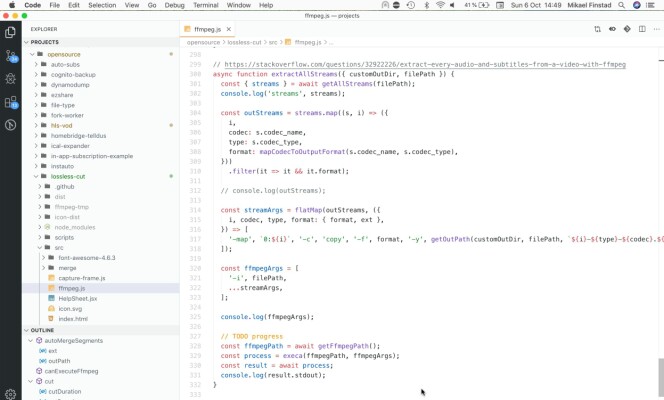Collapse autoMergeSegments in outline
The height and width of the screenshot is (400, 664).
click(x=30, y=341)
